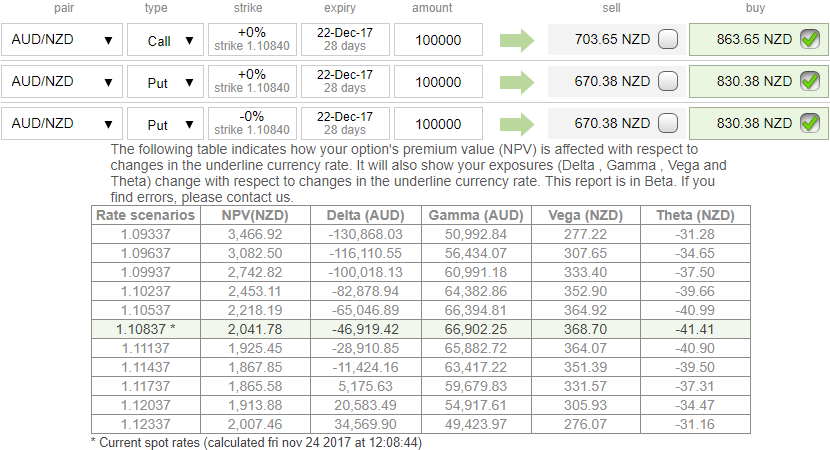Toggle the buy checkbox in the third row
The width and height of the screenshot is (830, 450).
[810, 124]
